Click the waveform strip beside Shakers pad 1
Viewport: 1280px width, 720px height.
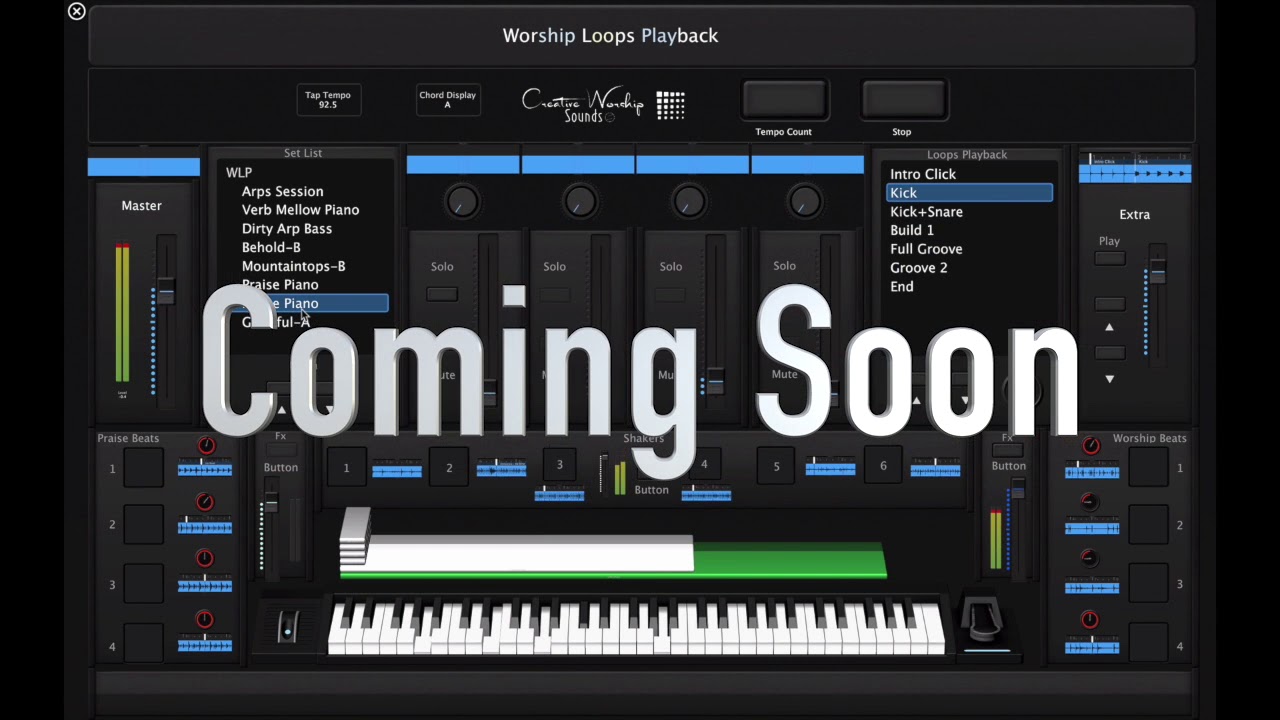pos(397,470)
